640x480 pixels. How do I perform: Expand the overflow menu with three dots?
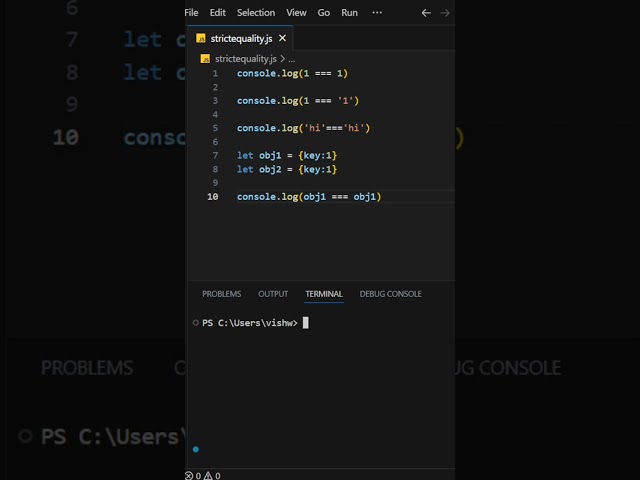tap(377, 13)
